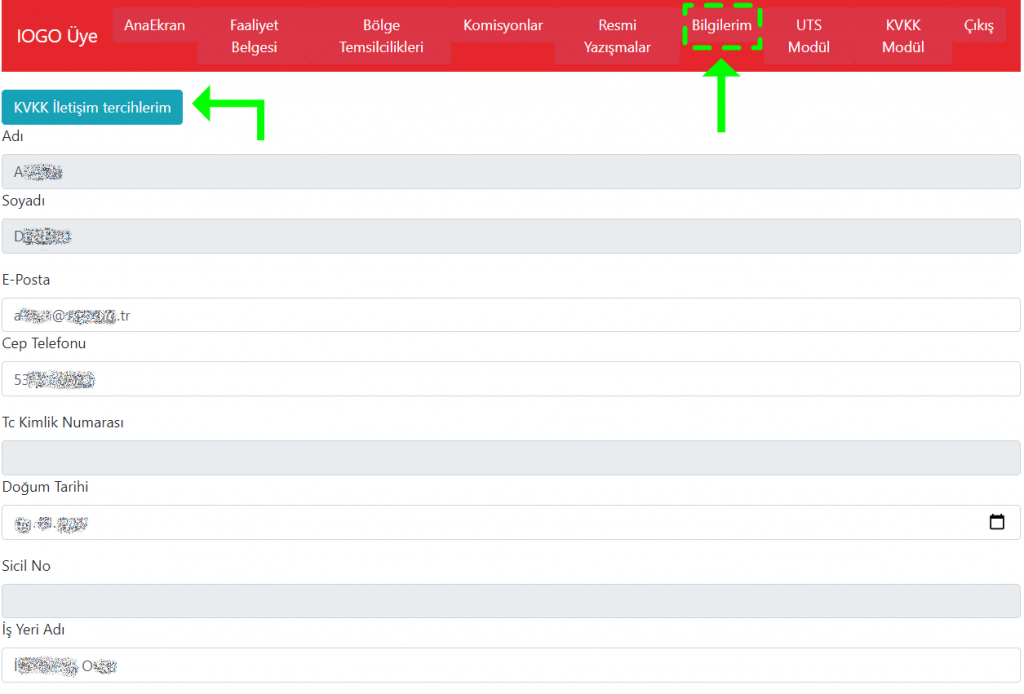Viewport: 1024px width, 694px height.
Task: Click the IOGO Üye brand link
Action: (57, 36)
